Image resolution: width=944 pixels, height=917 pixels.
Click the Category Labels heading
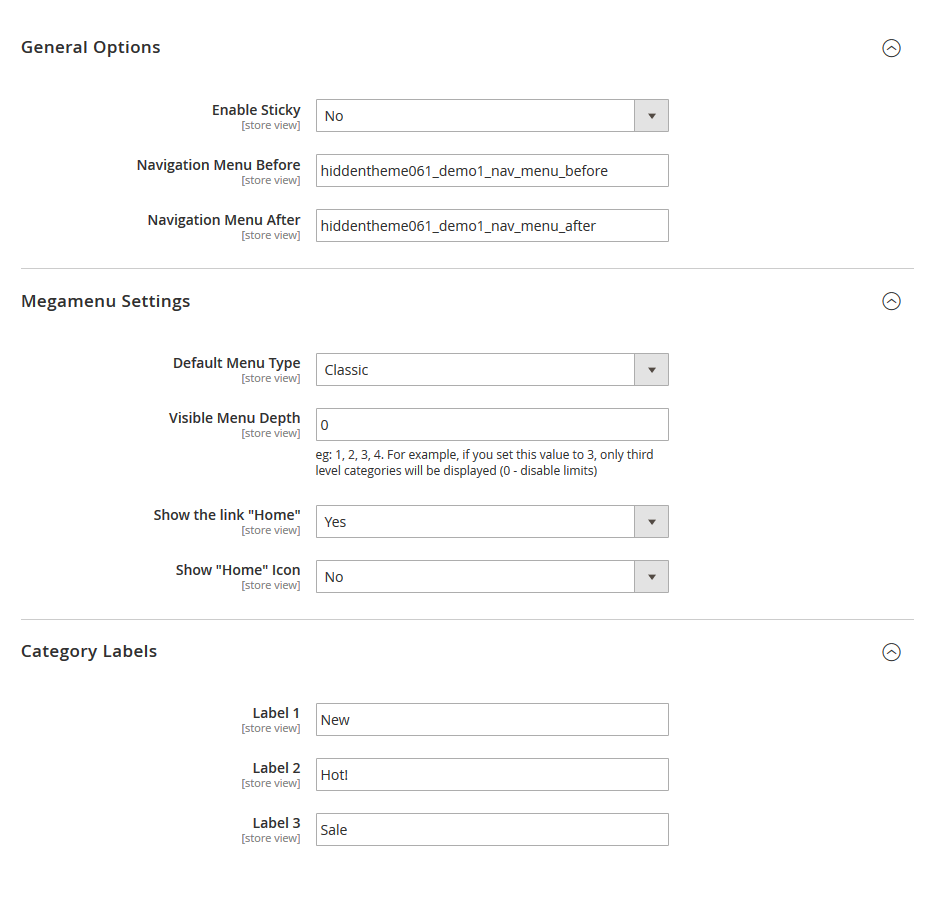click(89, 651)
